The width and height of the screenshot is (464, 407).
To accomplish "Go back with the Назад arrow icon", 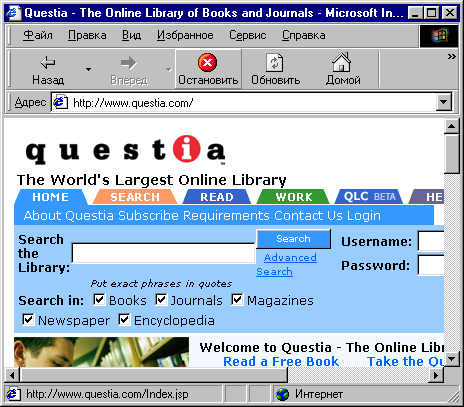I will tap(48, 62).
